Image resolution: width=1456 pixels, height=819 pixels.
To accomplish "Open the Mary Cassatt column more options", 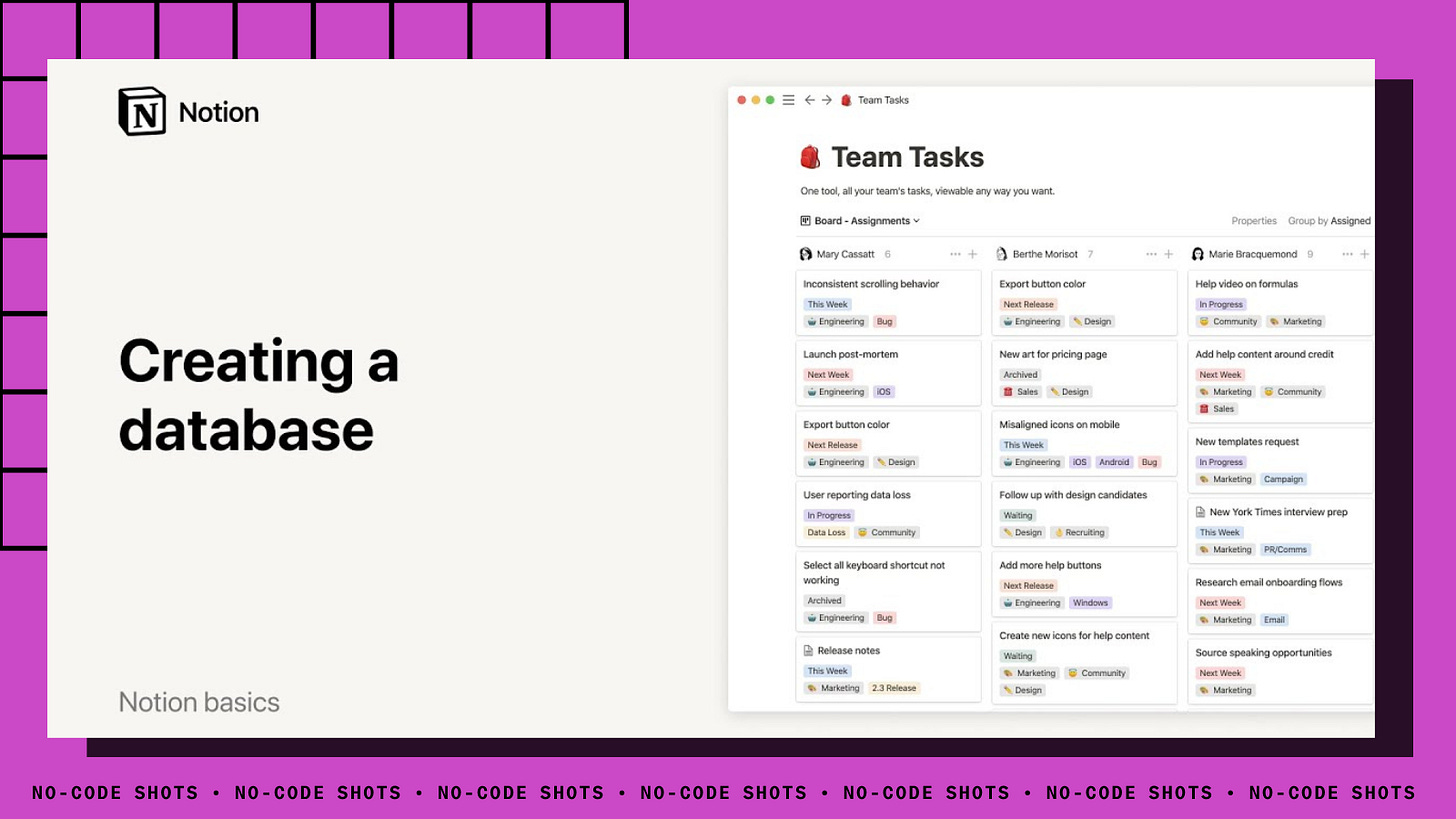I will [955, 254].
